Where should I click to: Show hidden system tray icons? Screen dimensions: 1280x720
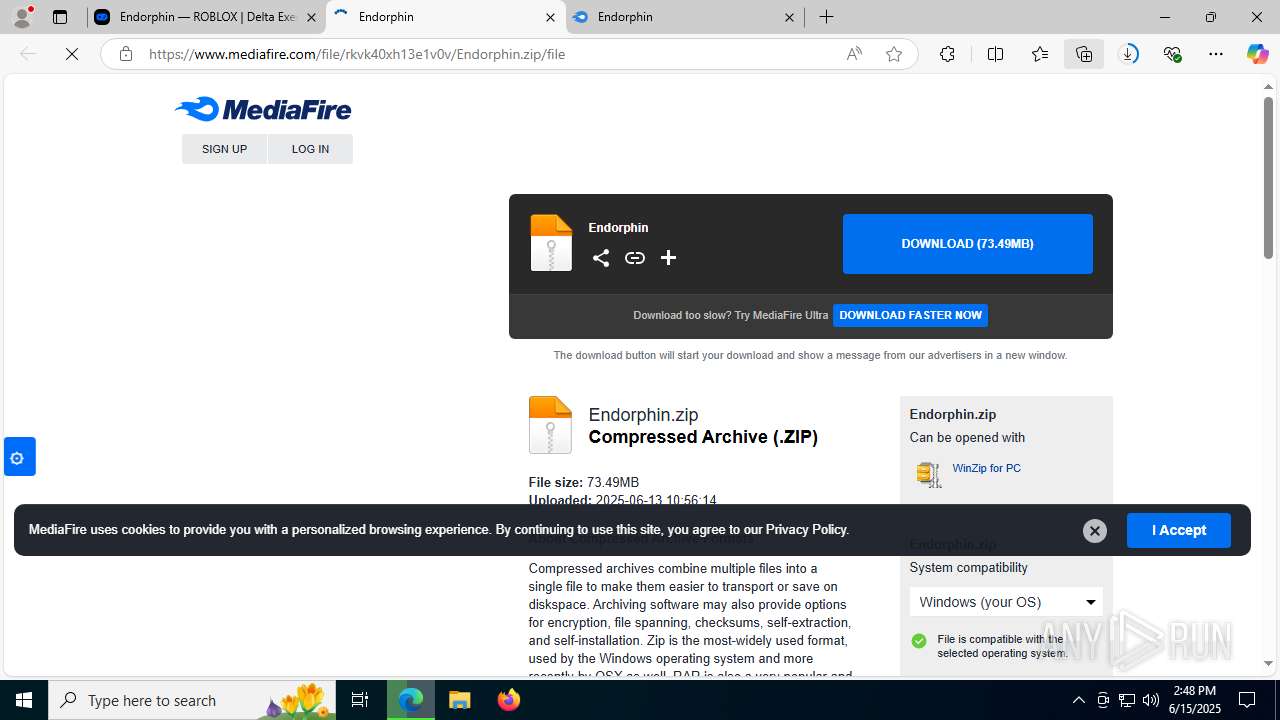point(1078,700)
